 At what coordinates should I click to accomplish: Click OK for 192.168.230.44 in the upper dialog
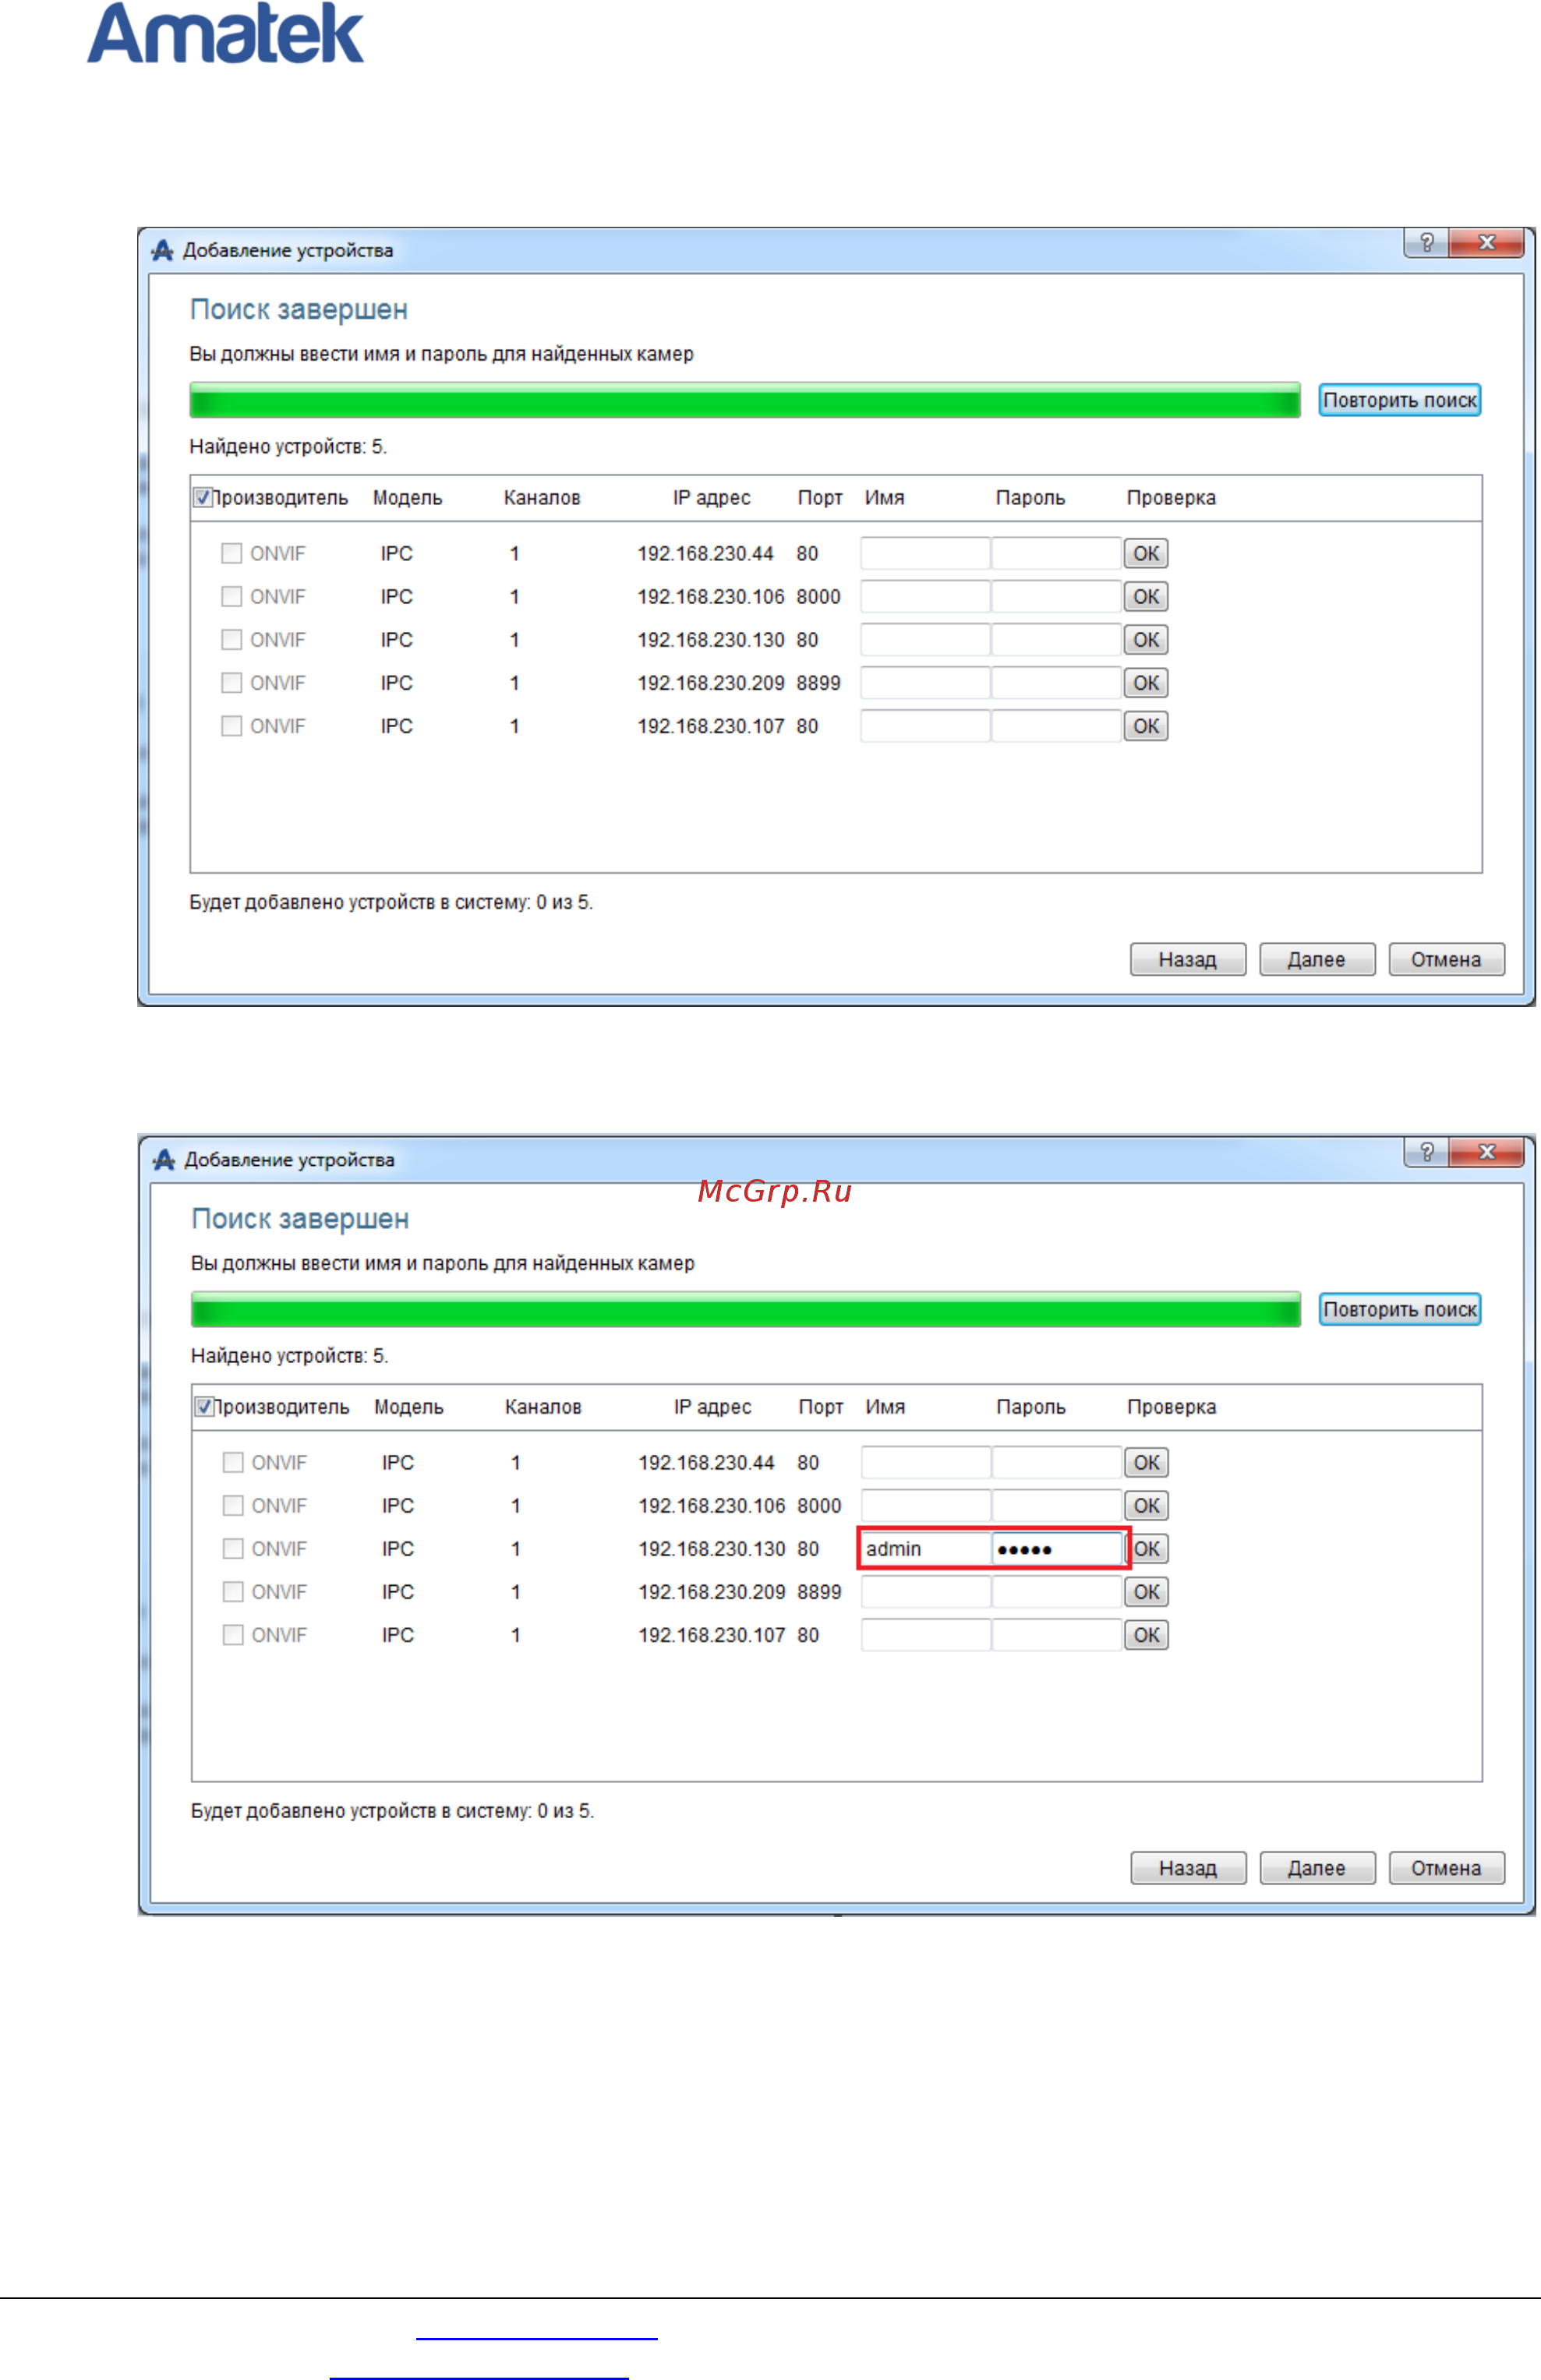click(x=1146, y=553)
